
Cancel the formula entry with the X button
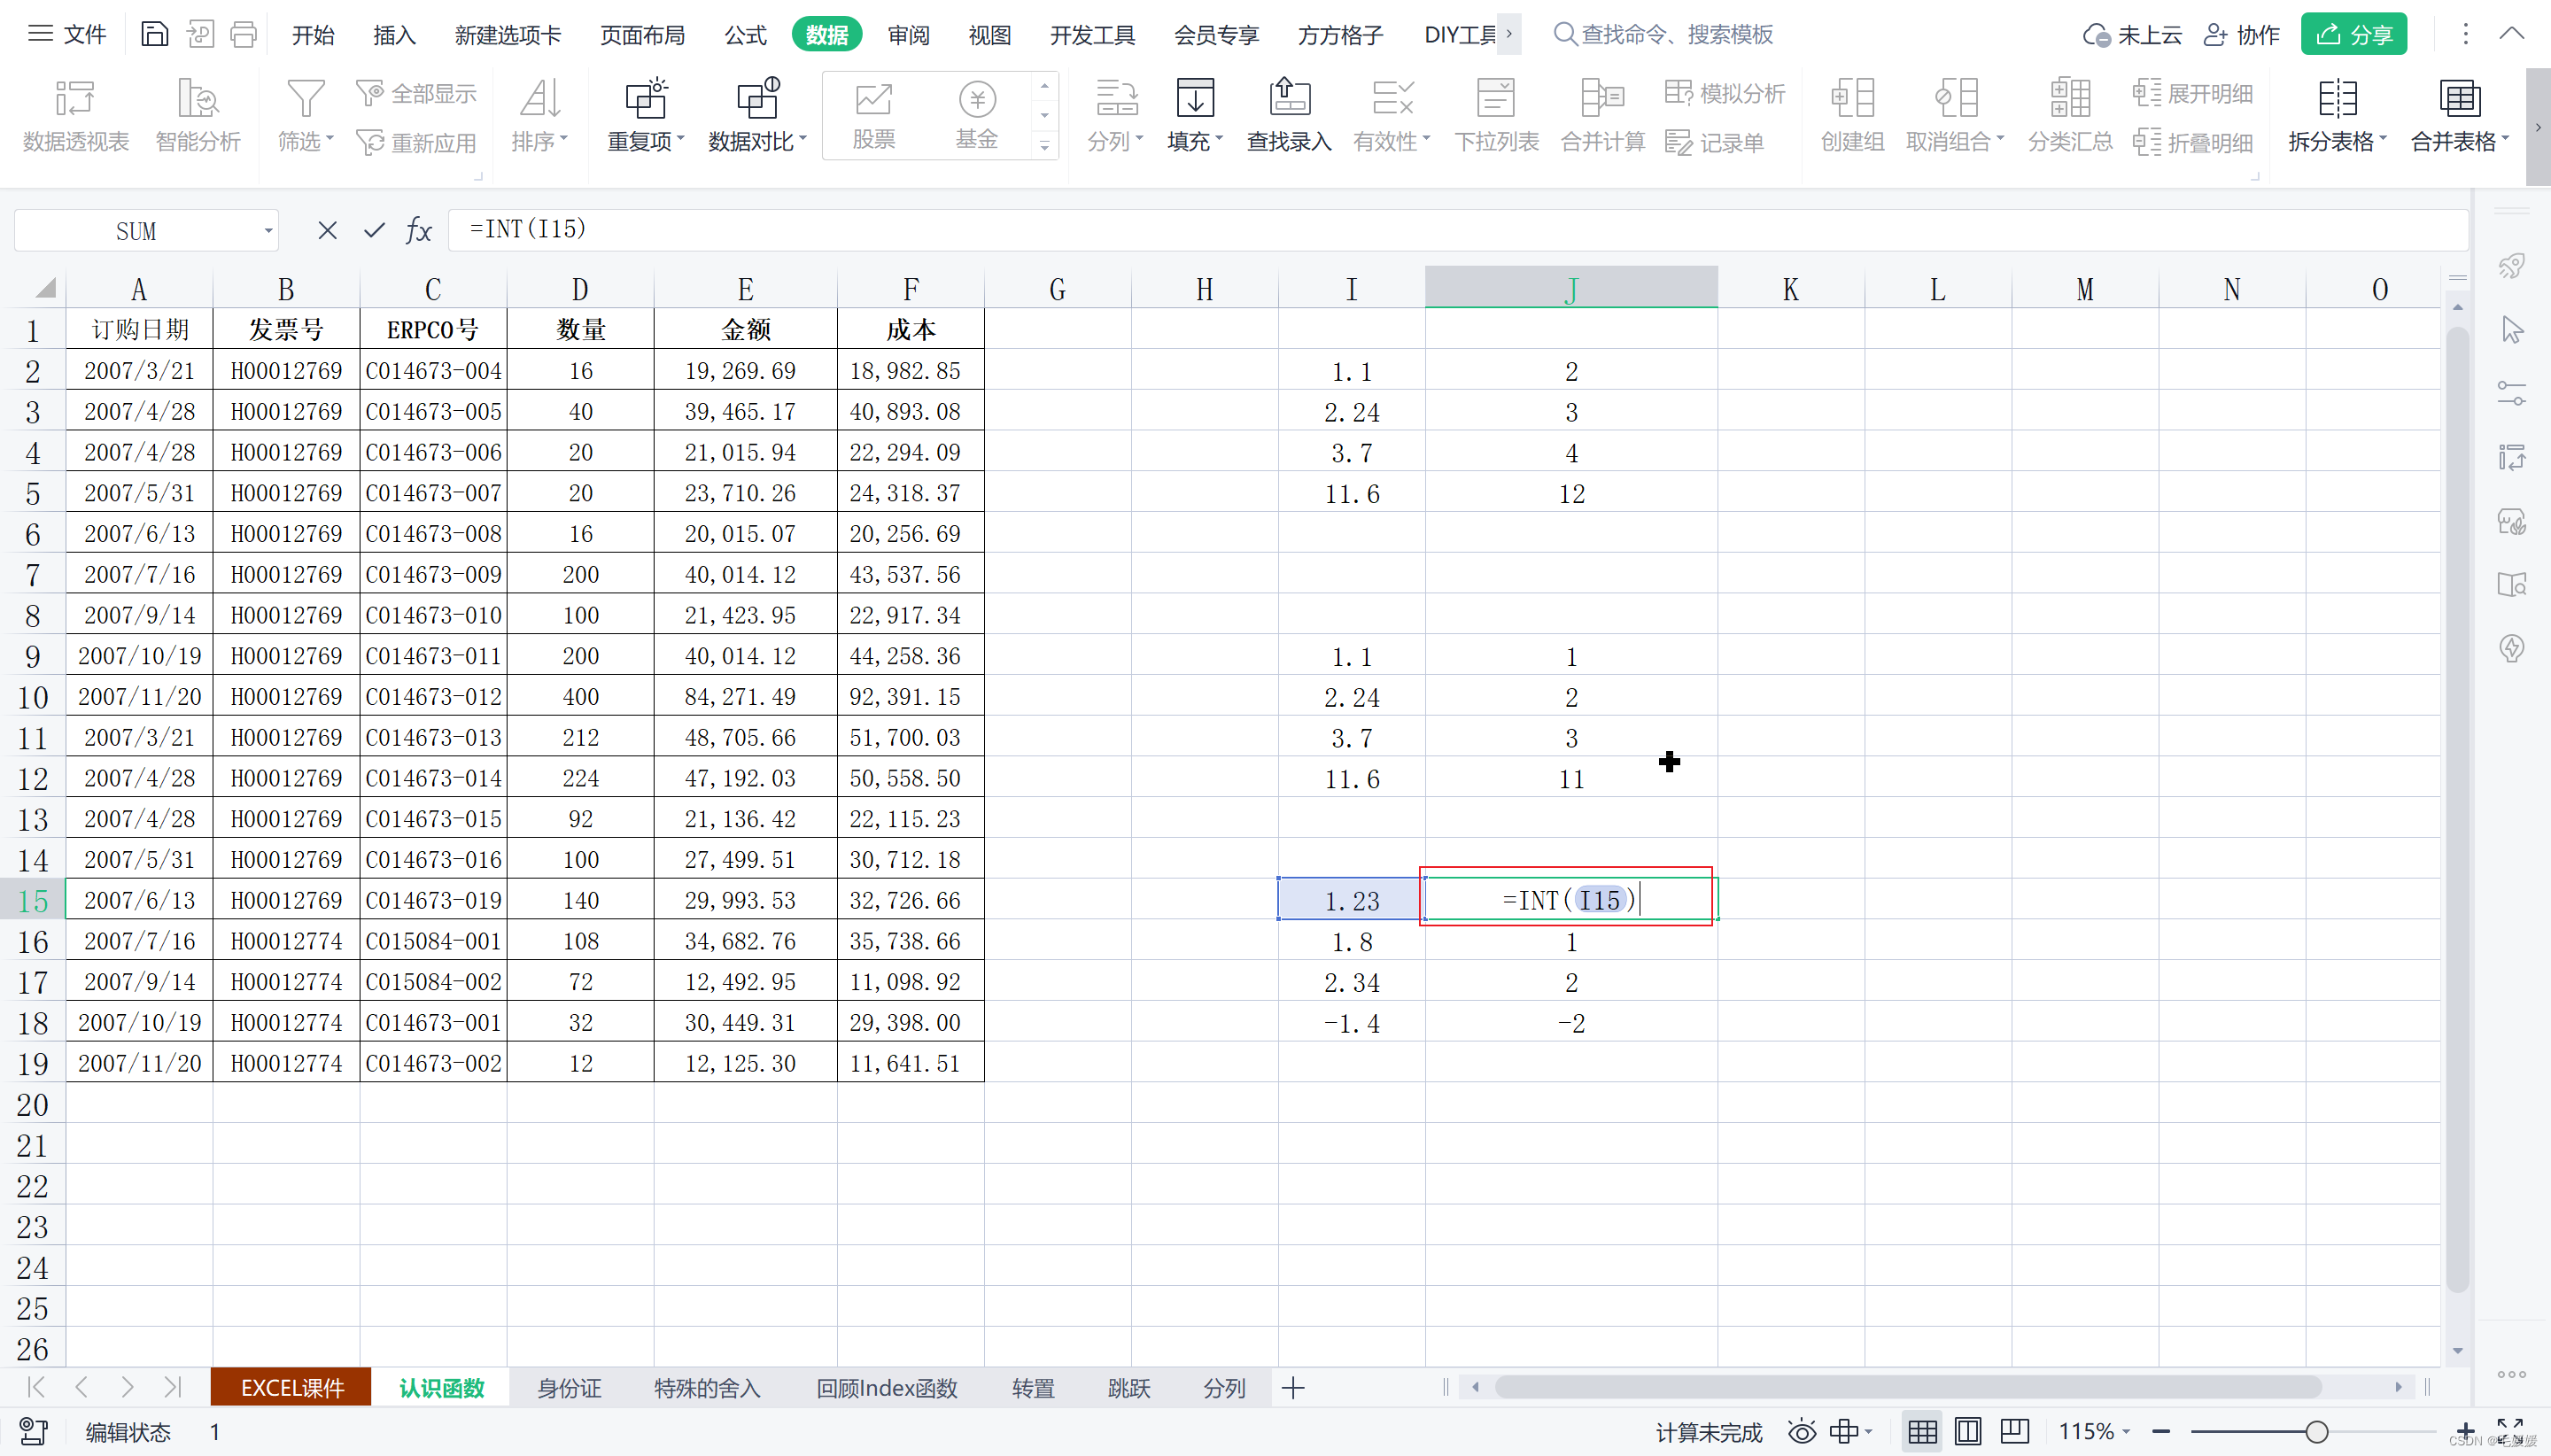[327, 231]
